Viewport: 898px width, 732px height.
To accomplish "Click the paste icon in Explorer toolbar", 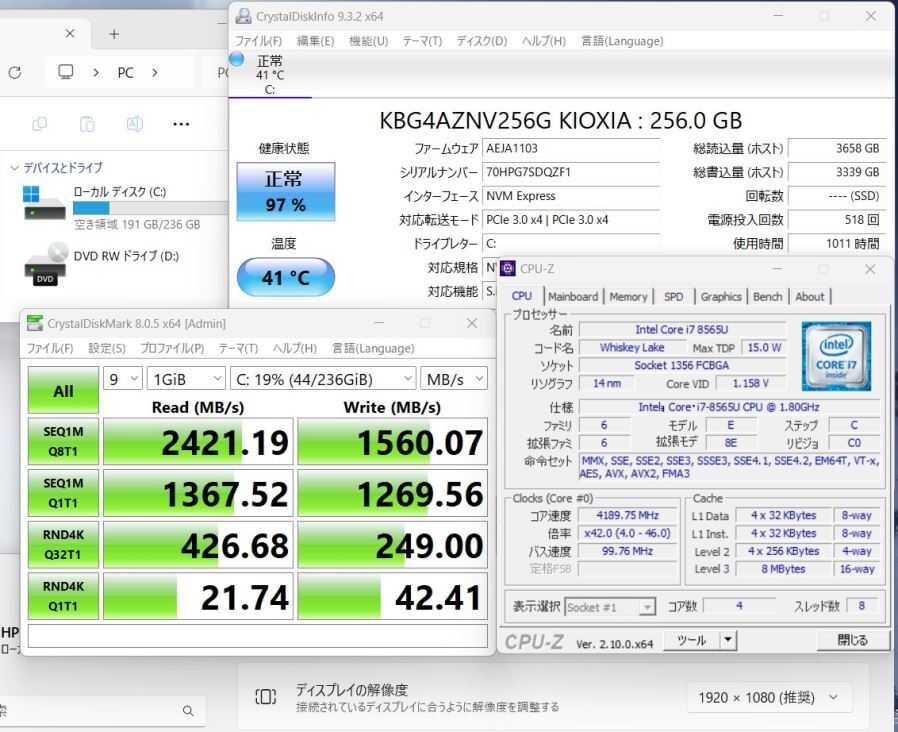I will [x=87, y=124].
